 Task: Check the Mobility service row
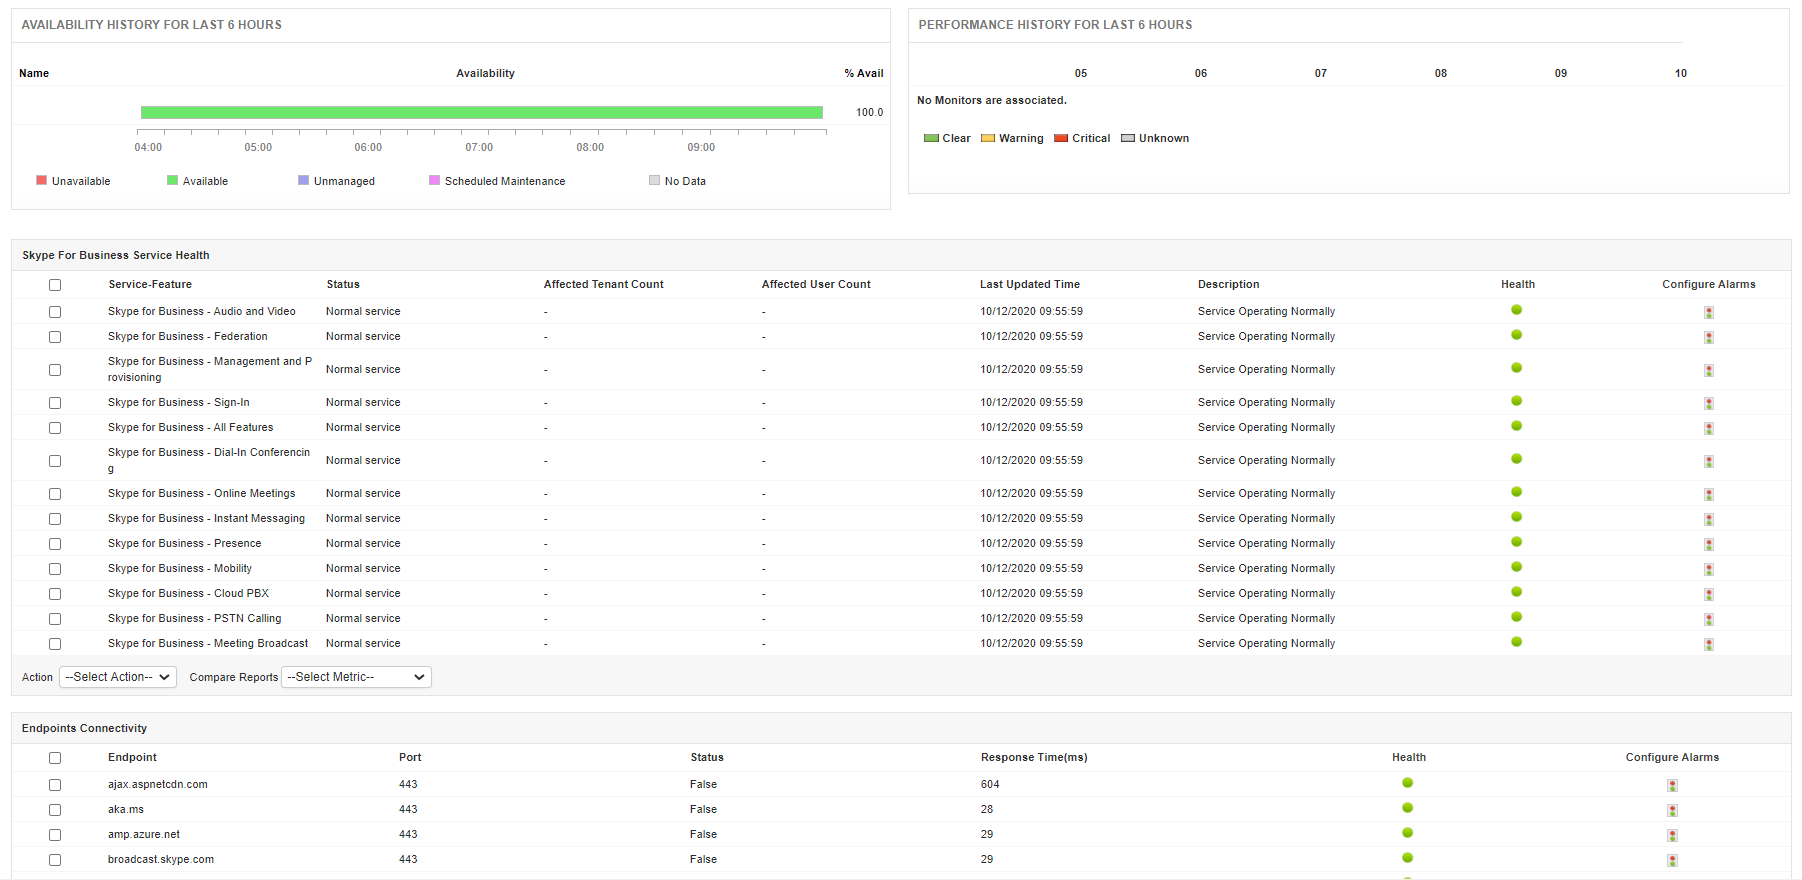(55, 569)
